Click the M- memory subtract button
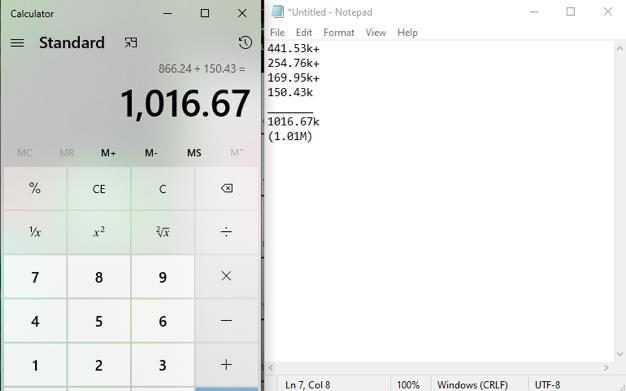This screenshot has height=391, width=626. click(x=151, y=153)
